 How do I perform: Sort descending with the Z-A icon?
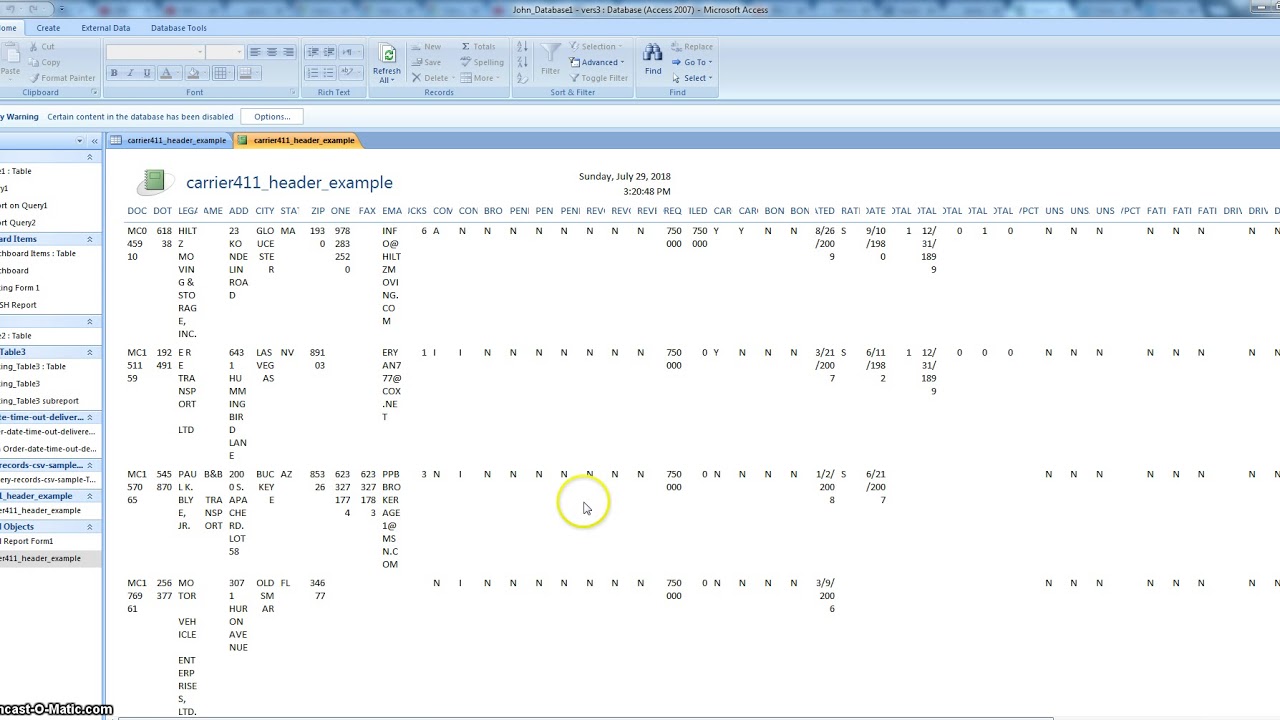coord(522,62)
